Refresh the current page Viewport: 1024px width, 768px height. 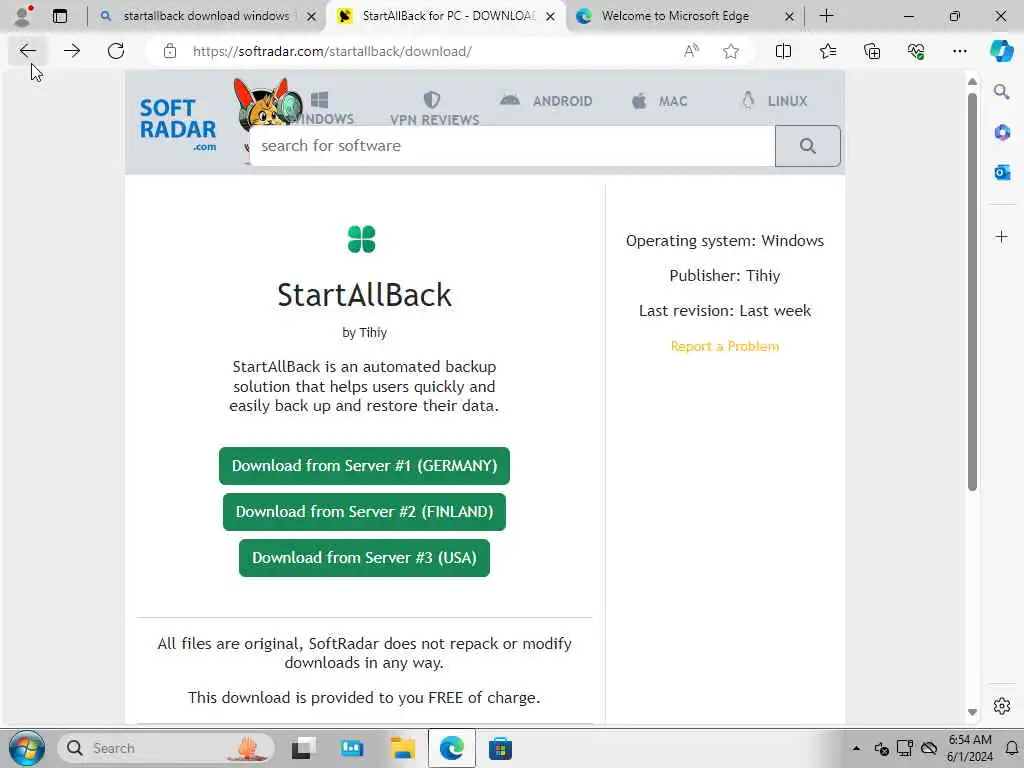click(x=116, y=51)
